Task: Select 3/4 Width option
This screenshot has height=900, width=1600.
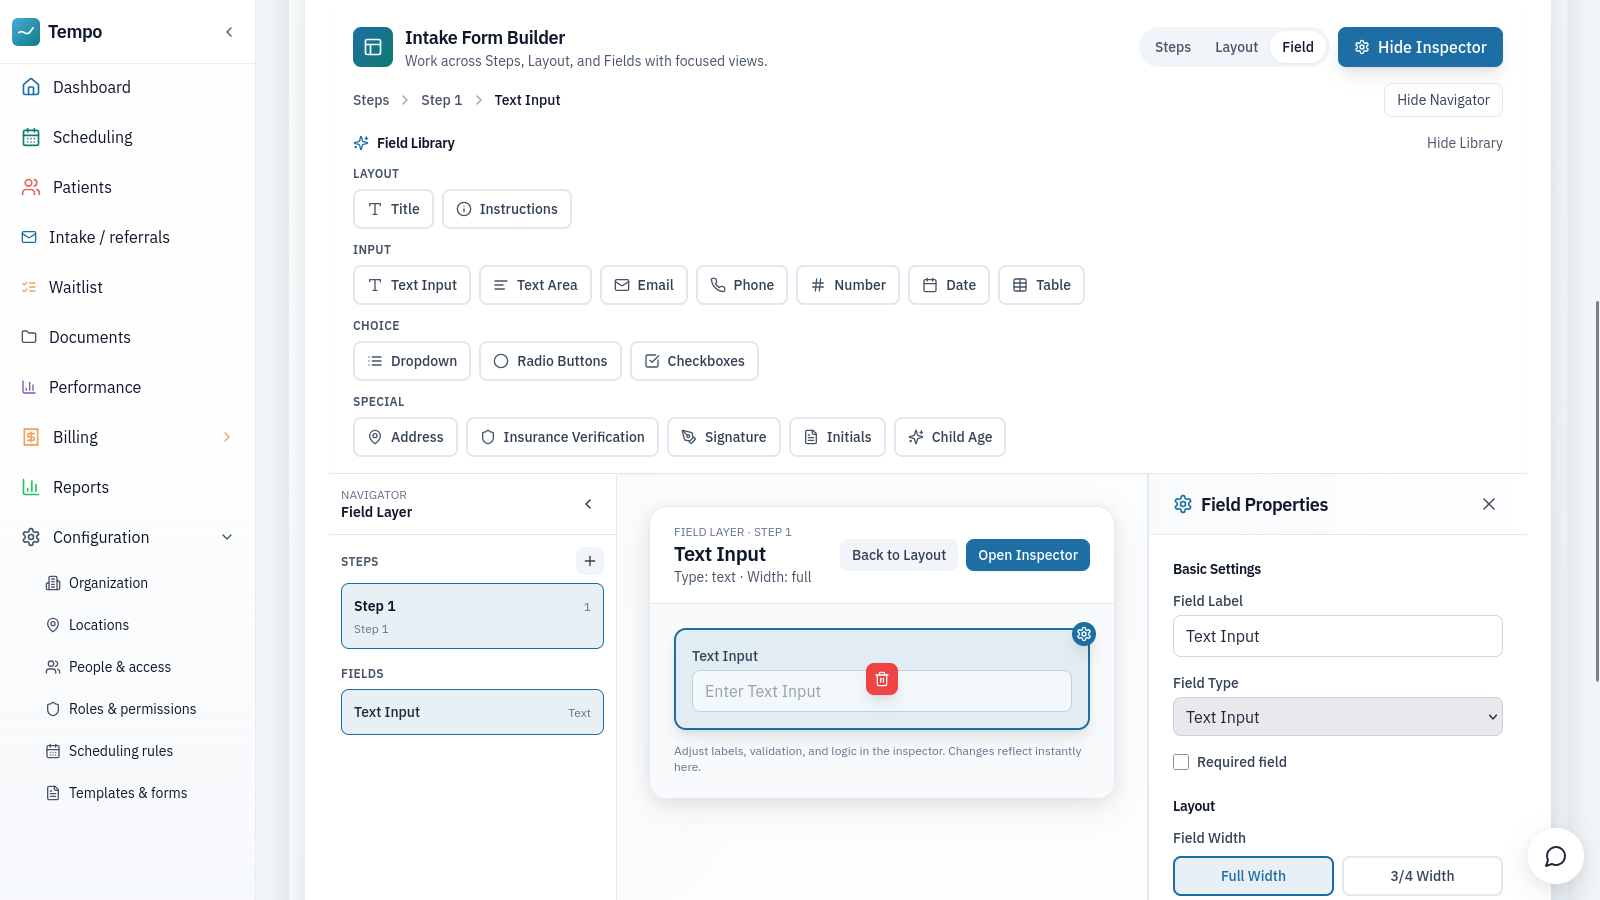Action: [x=1422, y=876]
